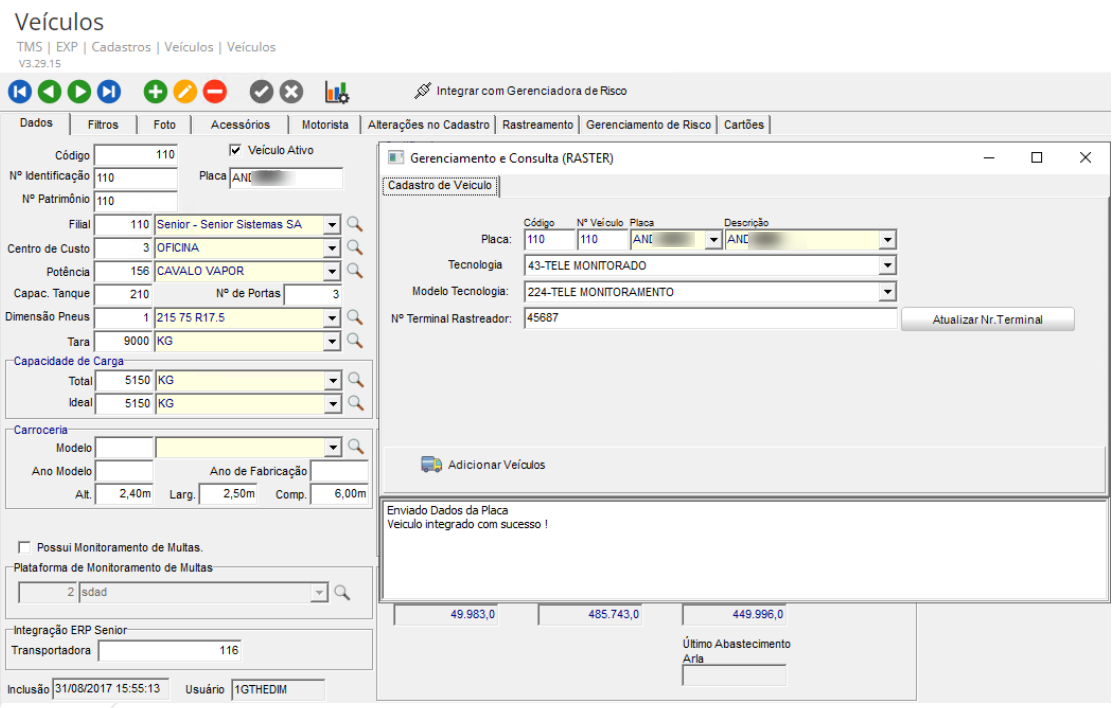Go to previous record arrow

pos(49,92)
